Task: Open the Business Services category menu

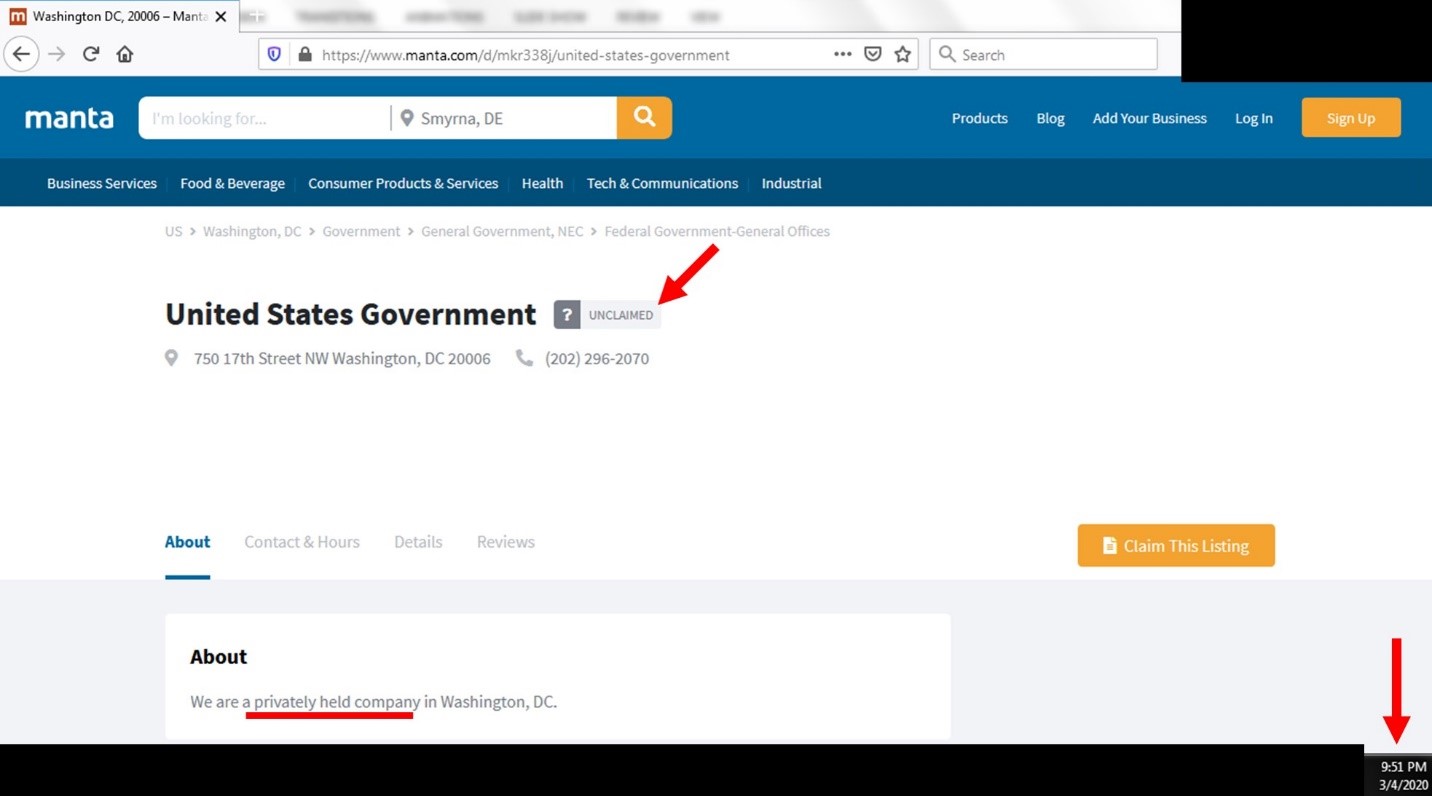Action: (x=102, y=183)
